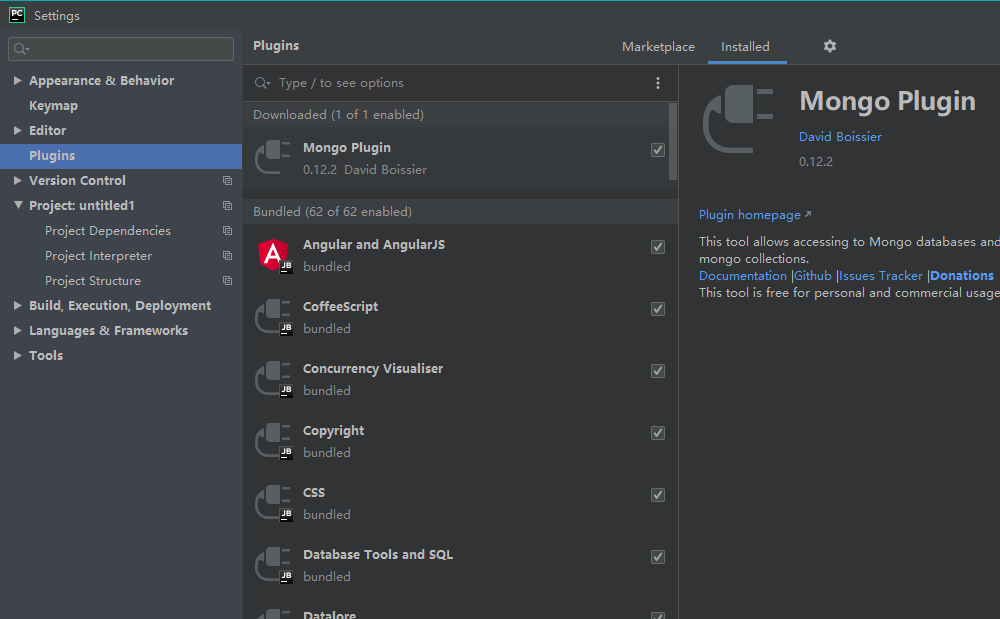
Task: Click project-level icon beside Version Control
Action: (x=227, y=180)
